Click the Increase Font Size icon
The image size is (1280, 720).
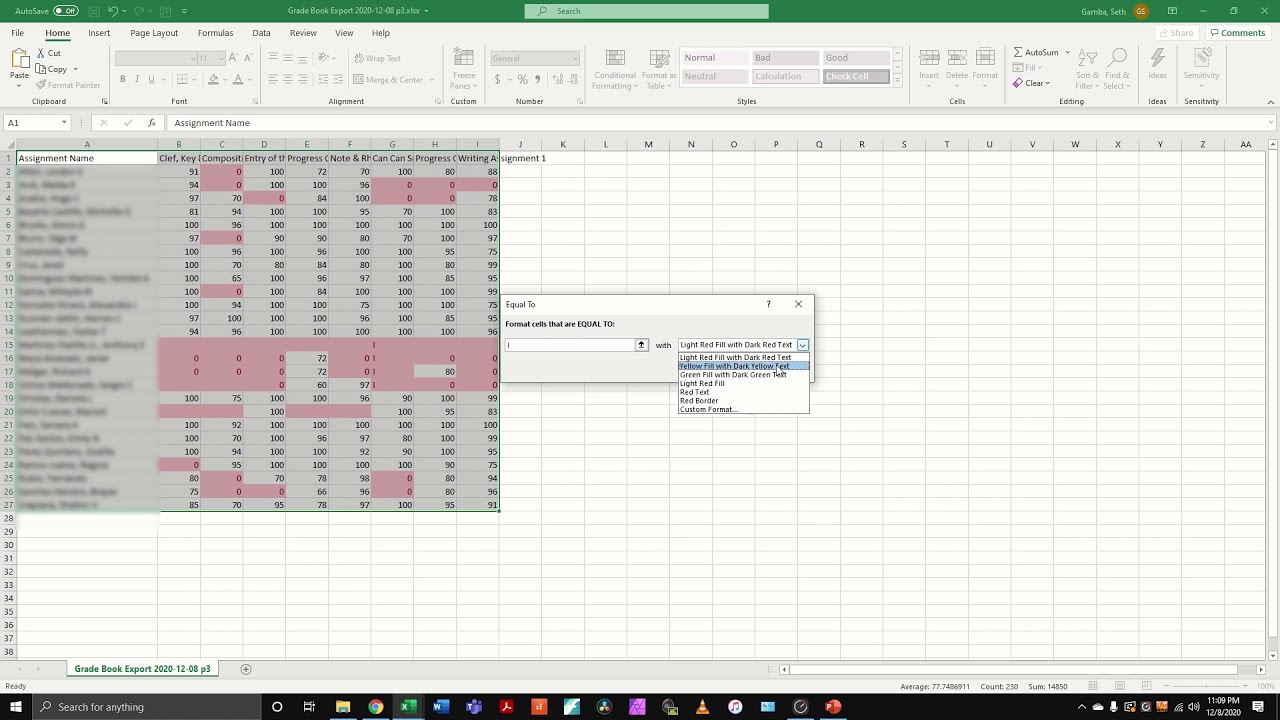click(233, 58)
